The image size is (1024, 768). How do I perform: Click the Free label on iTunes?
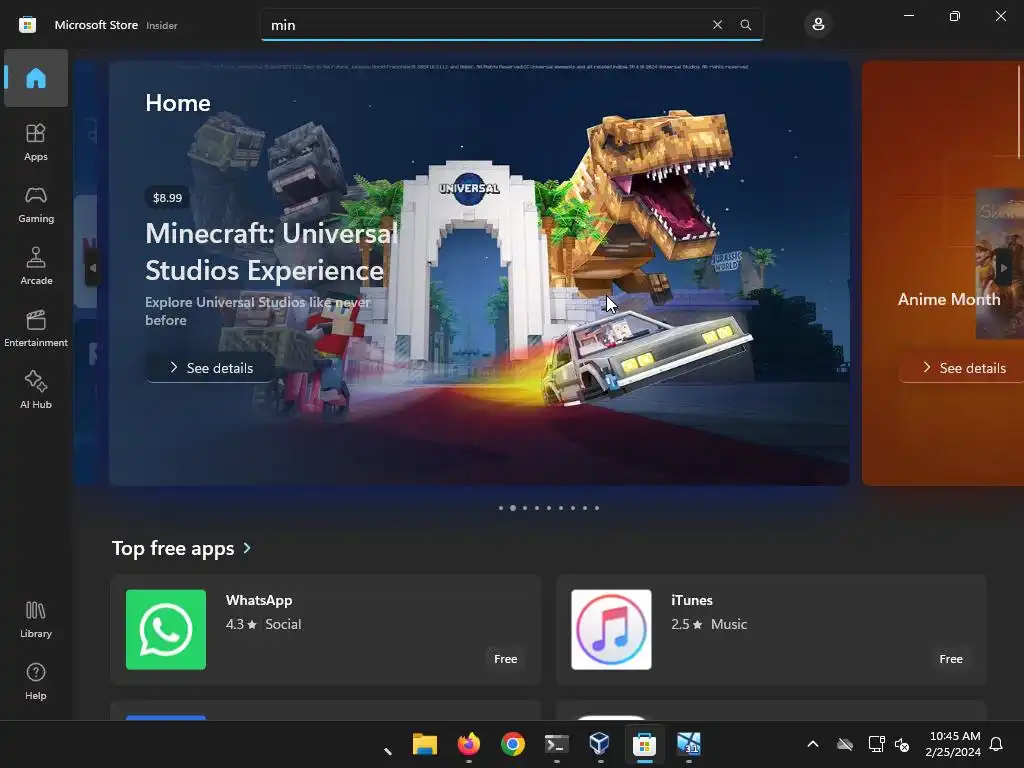(951, 659)
